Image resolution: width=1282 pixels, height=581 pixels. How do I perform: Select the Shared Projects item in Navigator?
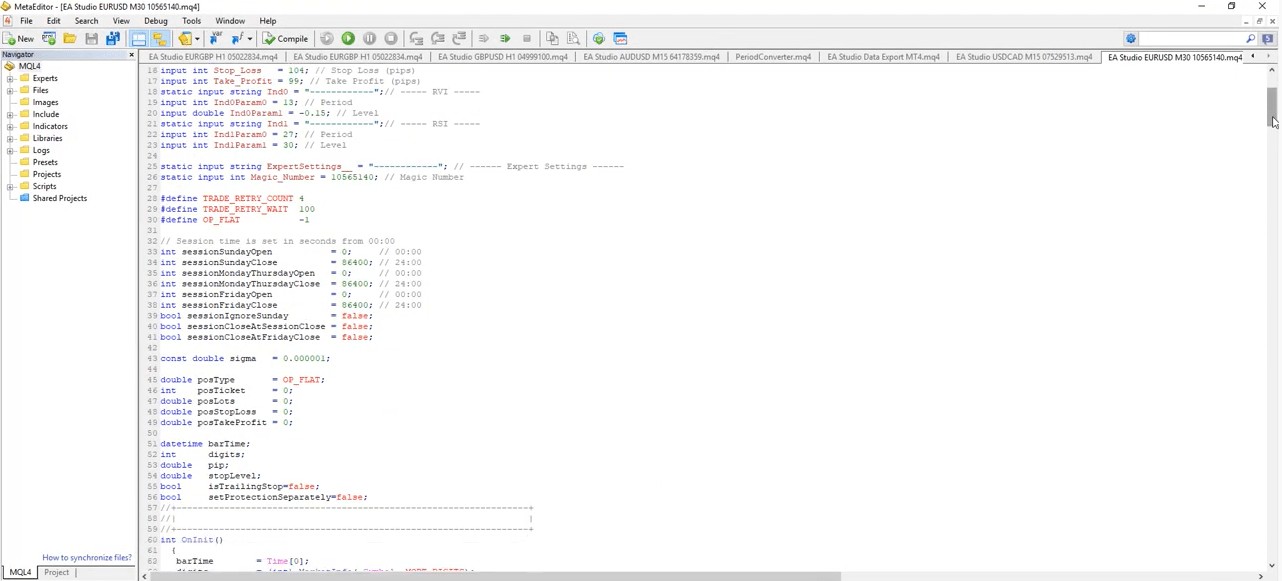pyautogui.click(x=60, y=198)
